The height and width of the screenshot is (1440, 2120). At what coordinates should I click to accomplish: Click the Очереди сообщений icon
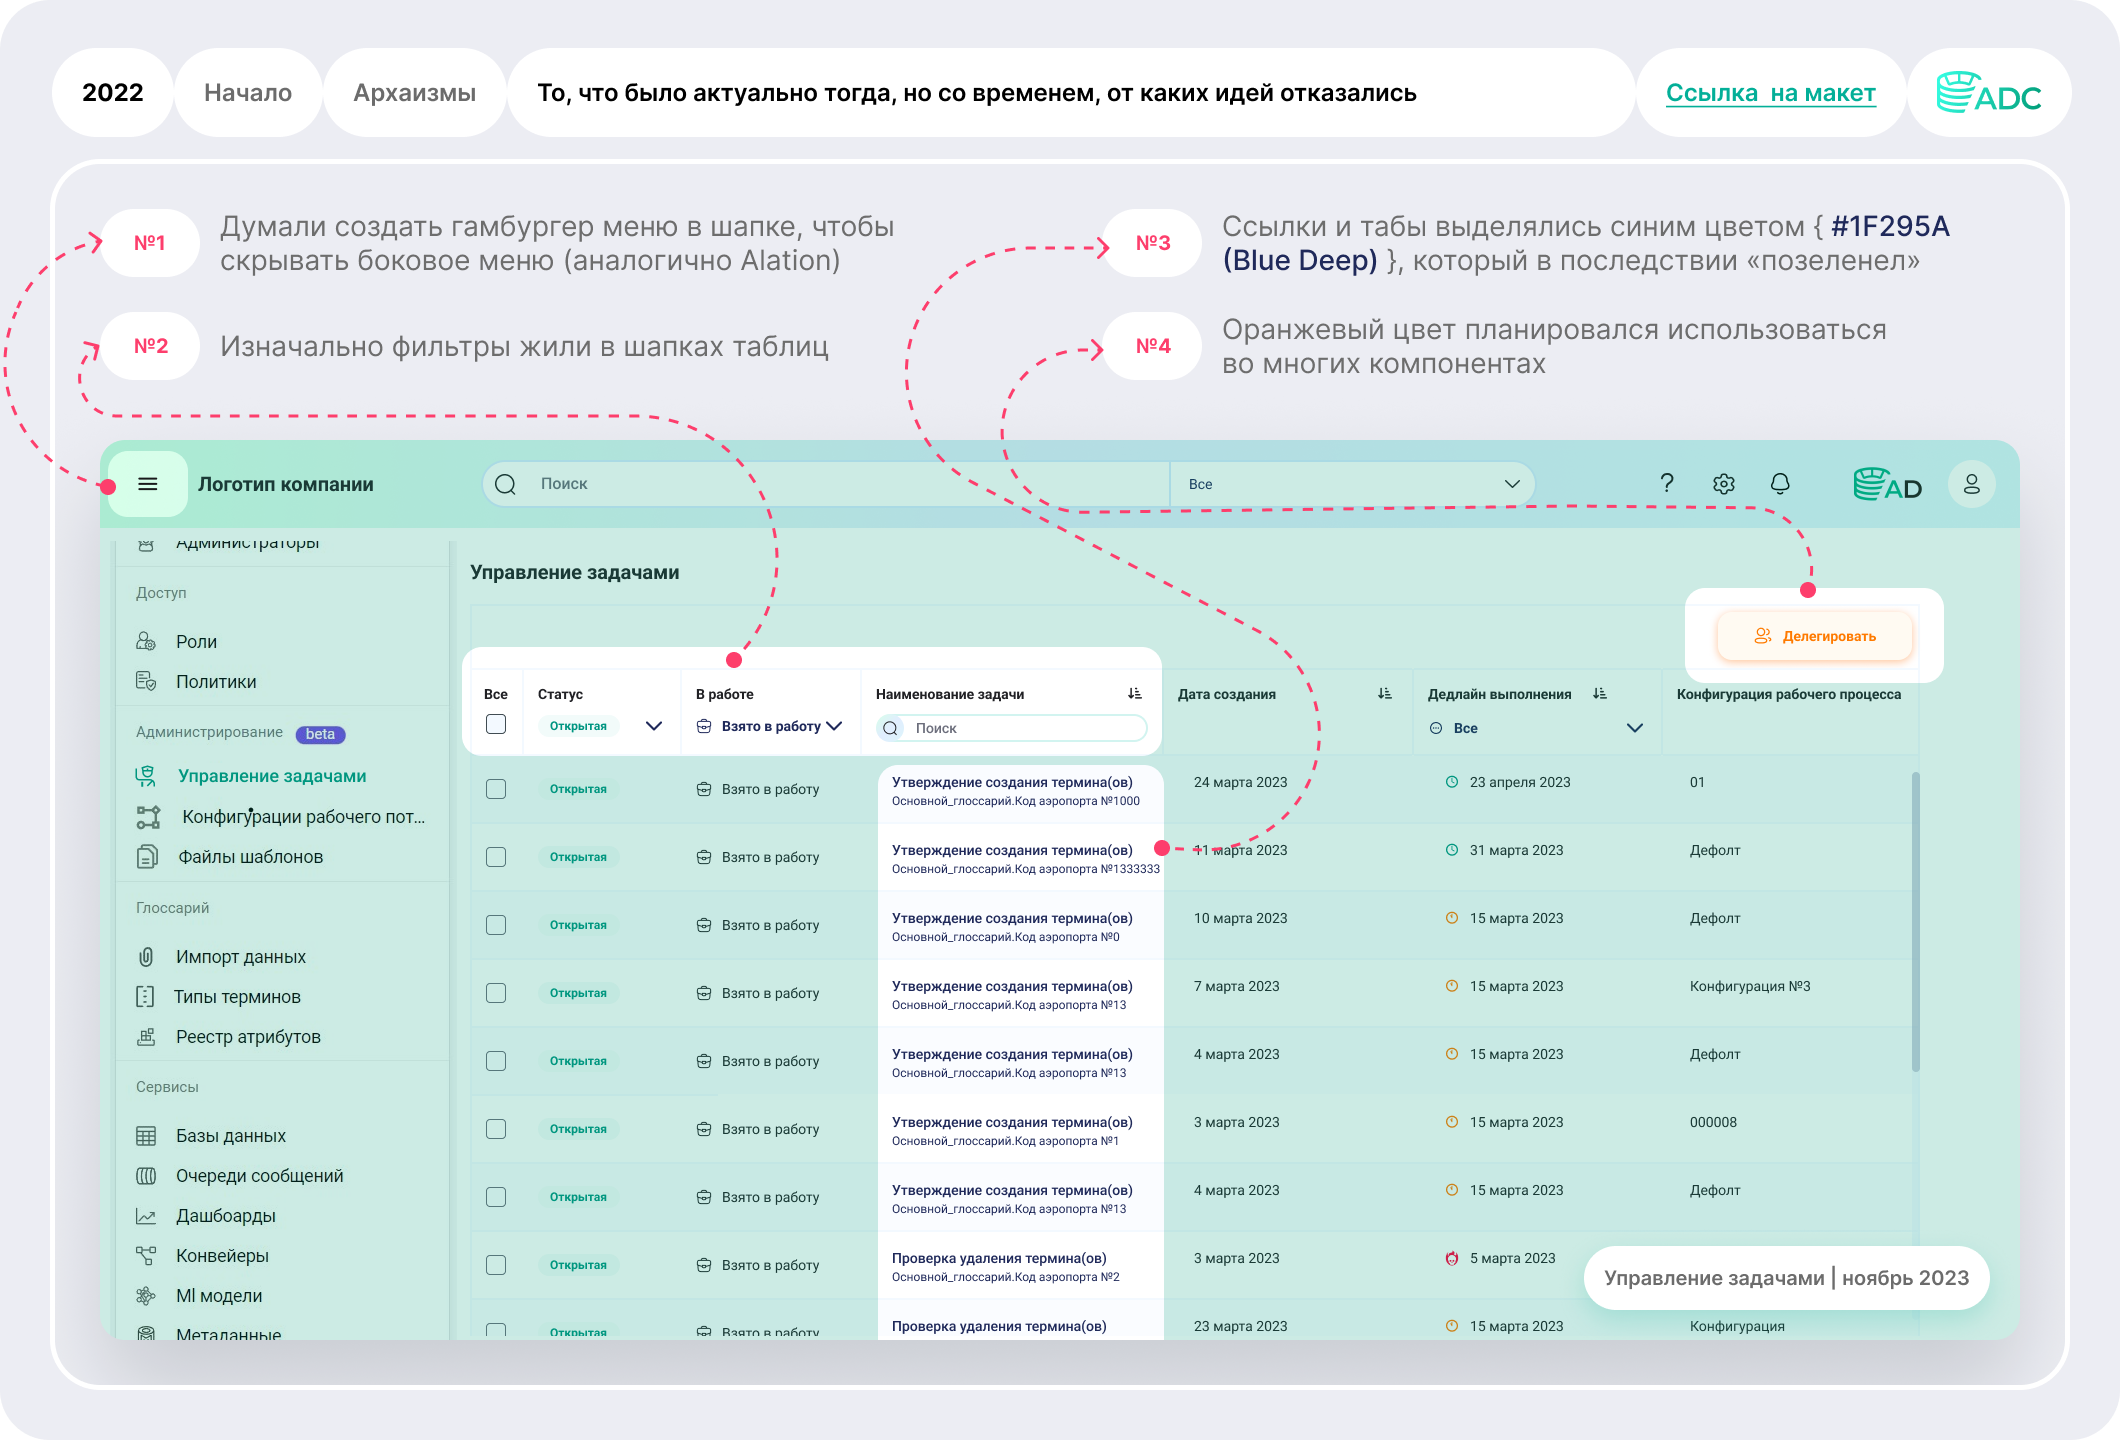146,1176
